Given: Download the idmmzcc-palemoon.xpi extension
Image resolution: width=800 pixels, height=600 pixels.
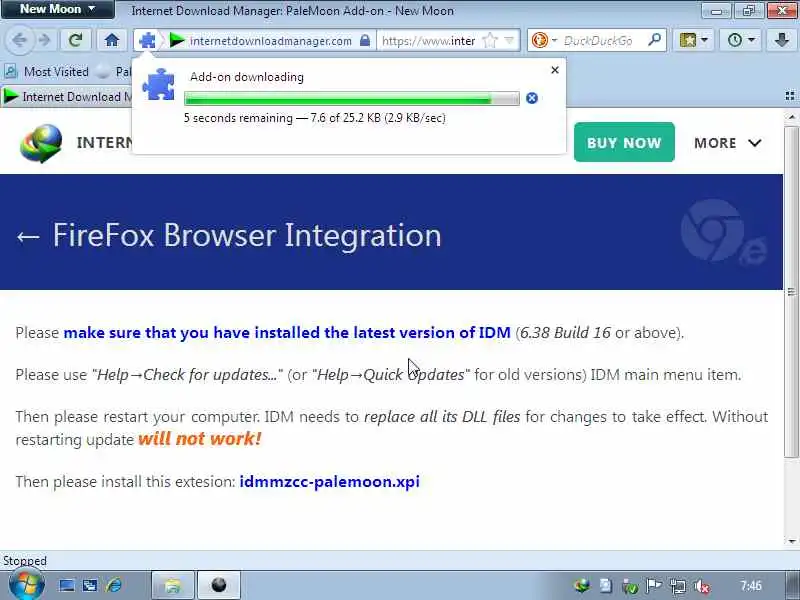Looking at the screenshot, I should [330, 482].
